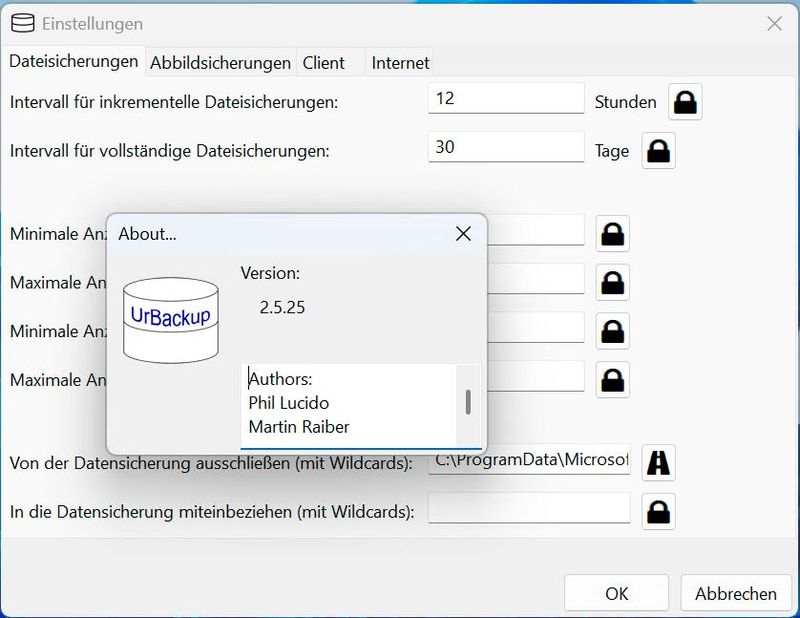Click the incremental backup interval field showing 12
The height and width of the screenshot is (618, 800).
(506, 99)
